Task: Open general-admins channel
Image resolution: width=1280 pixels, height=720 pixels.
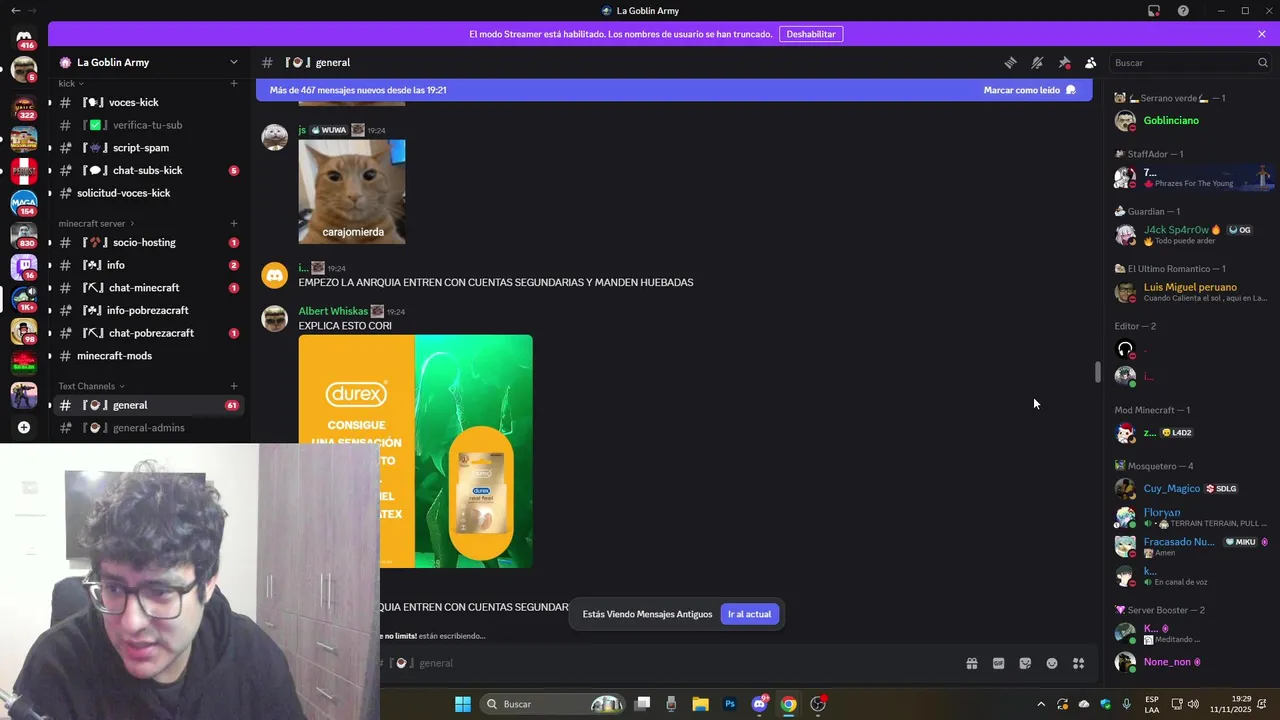Action: coord(146,428)
